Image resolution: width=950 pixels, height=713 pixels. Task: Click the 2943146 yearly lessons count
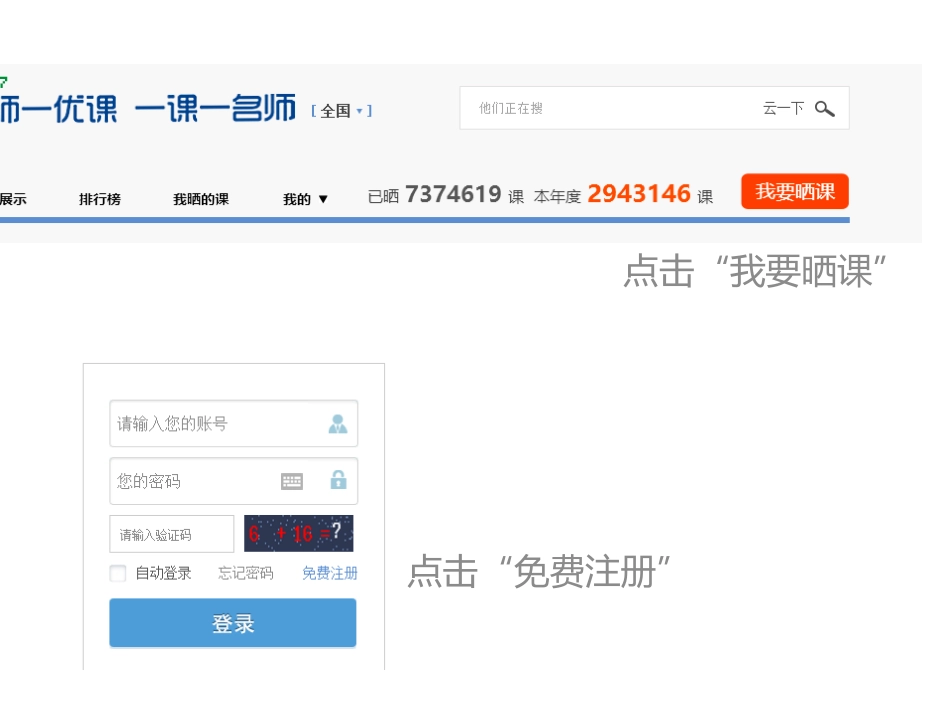point(639,194)
